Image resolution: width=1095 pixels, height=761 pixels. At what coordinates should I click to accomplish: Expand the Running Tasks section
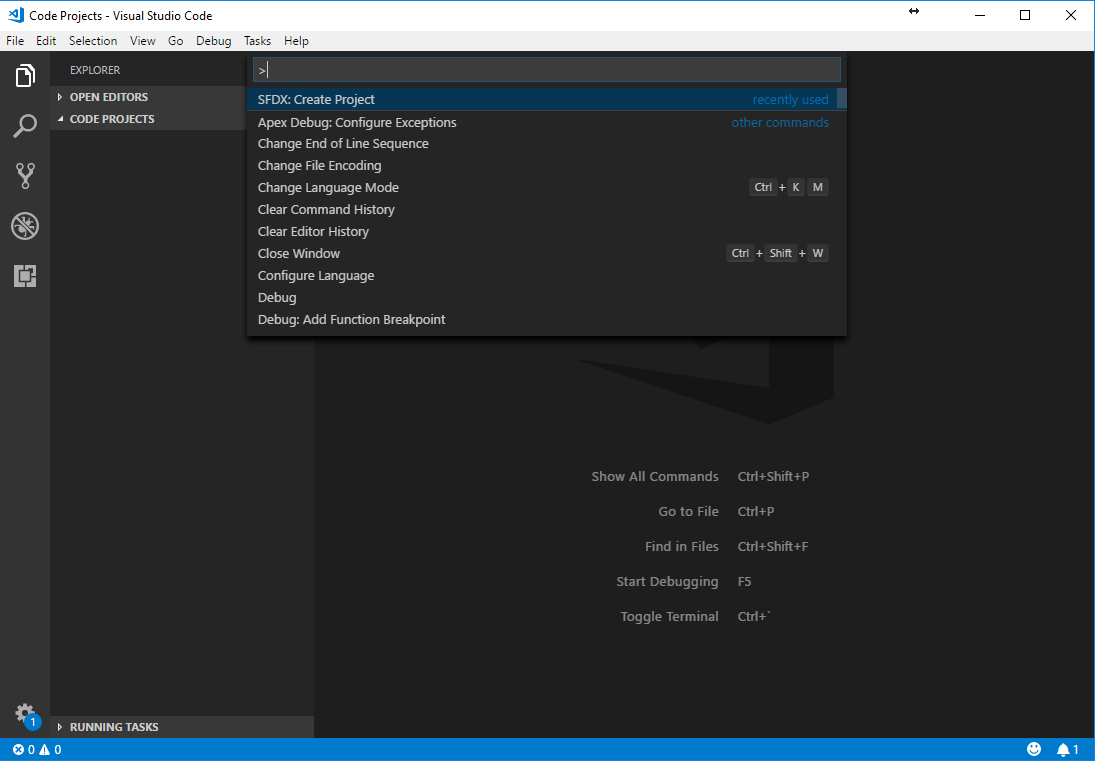(182, 727)
